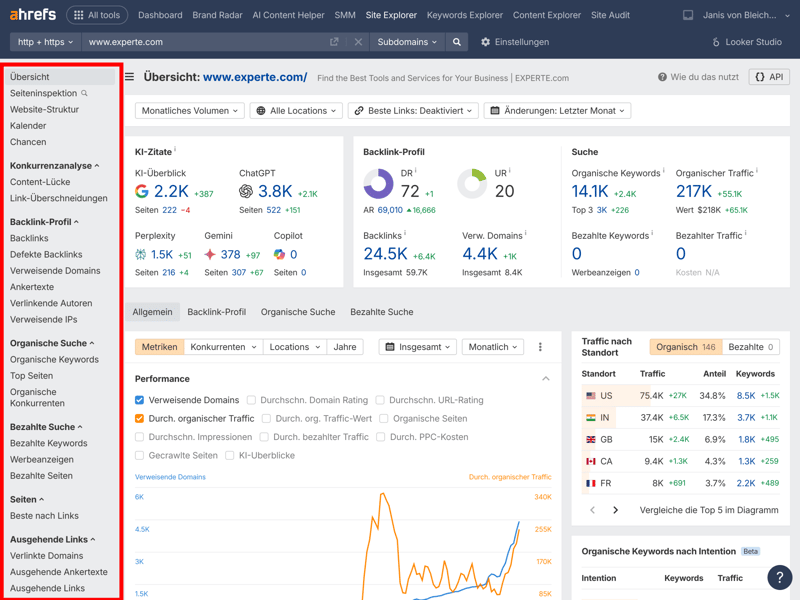This screenshot has height=600, width=800.
Task: Click the three-dot more options icon
Action: click(x=540, y=347)
